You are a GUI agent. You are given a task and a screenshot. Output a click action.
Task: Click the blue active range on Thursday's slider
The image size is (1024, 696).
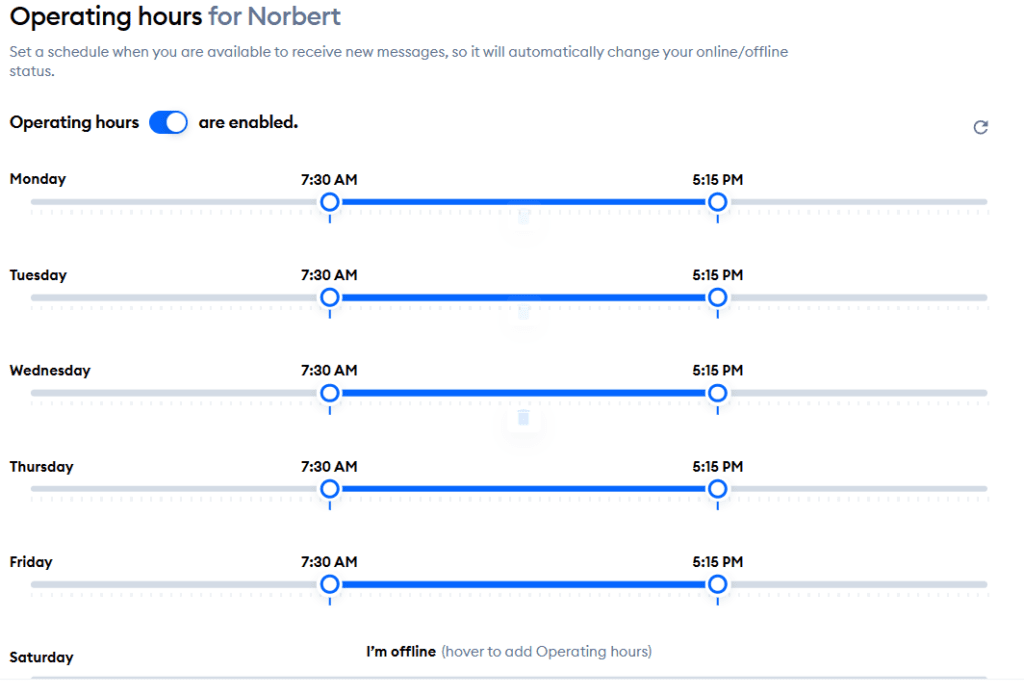coord(523,489)
